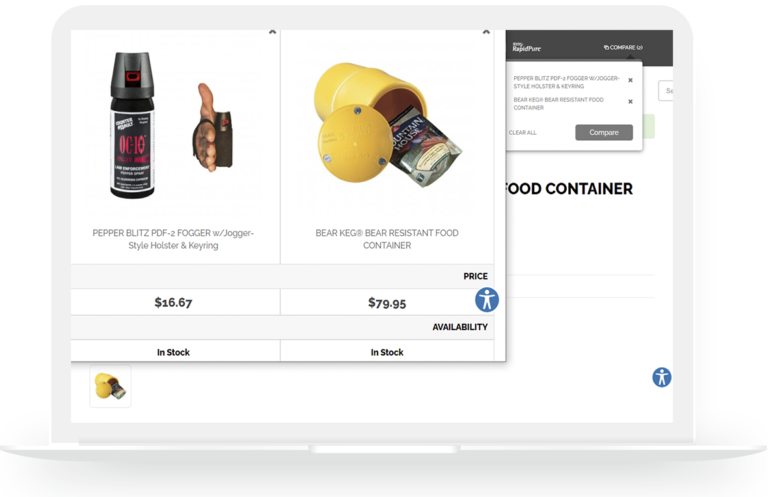Viewport: 768px width, 497px height.
Task: Click the $16.67 price cell
Action: [x=173, y=302]
